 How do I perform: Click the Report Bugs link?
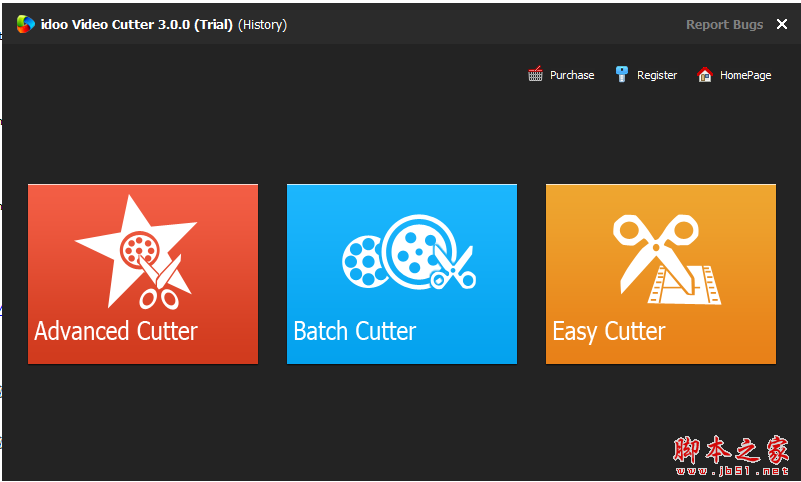pos(724,25)
